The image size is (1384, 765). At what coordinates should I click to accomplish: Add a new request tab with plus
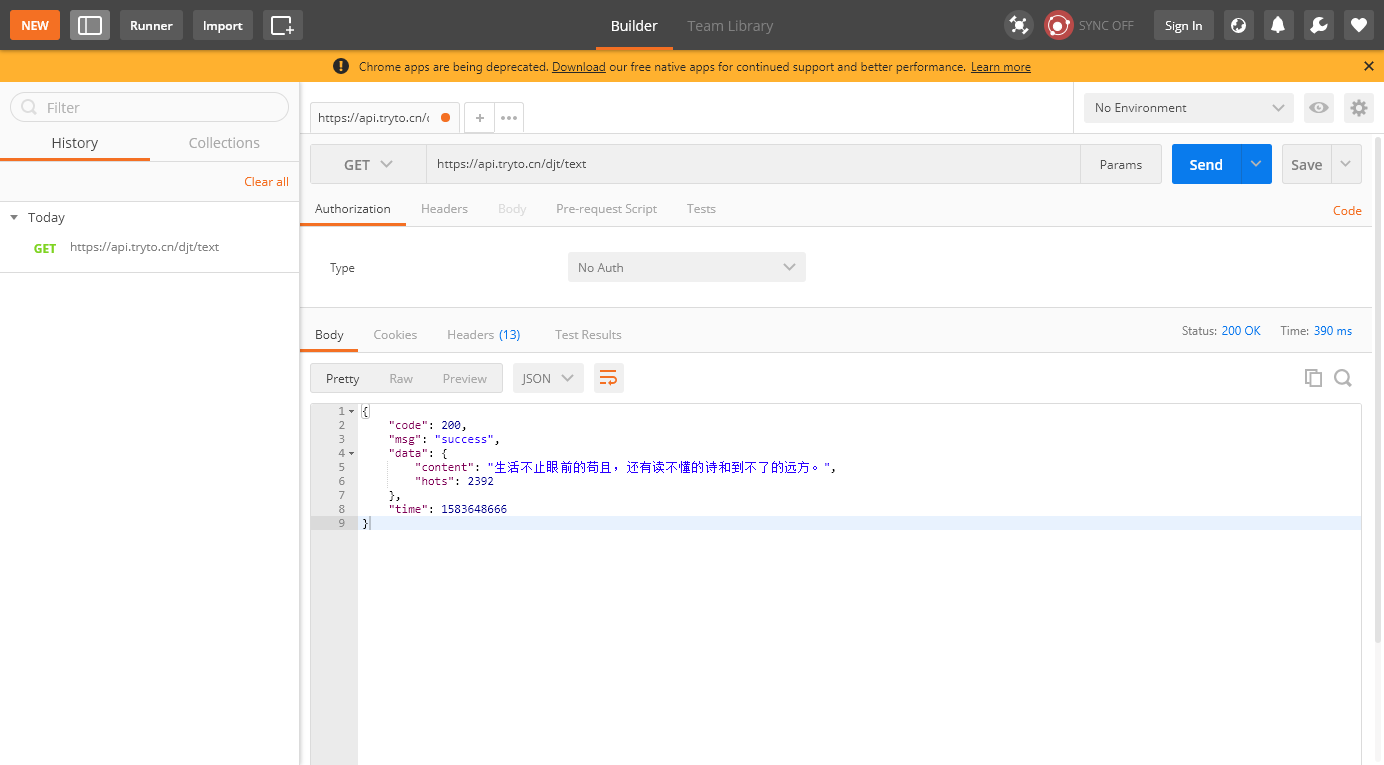[479, 118]
